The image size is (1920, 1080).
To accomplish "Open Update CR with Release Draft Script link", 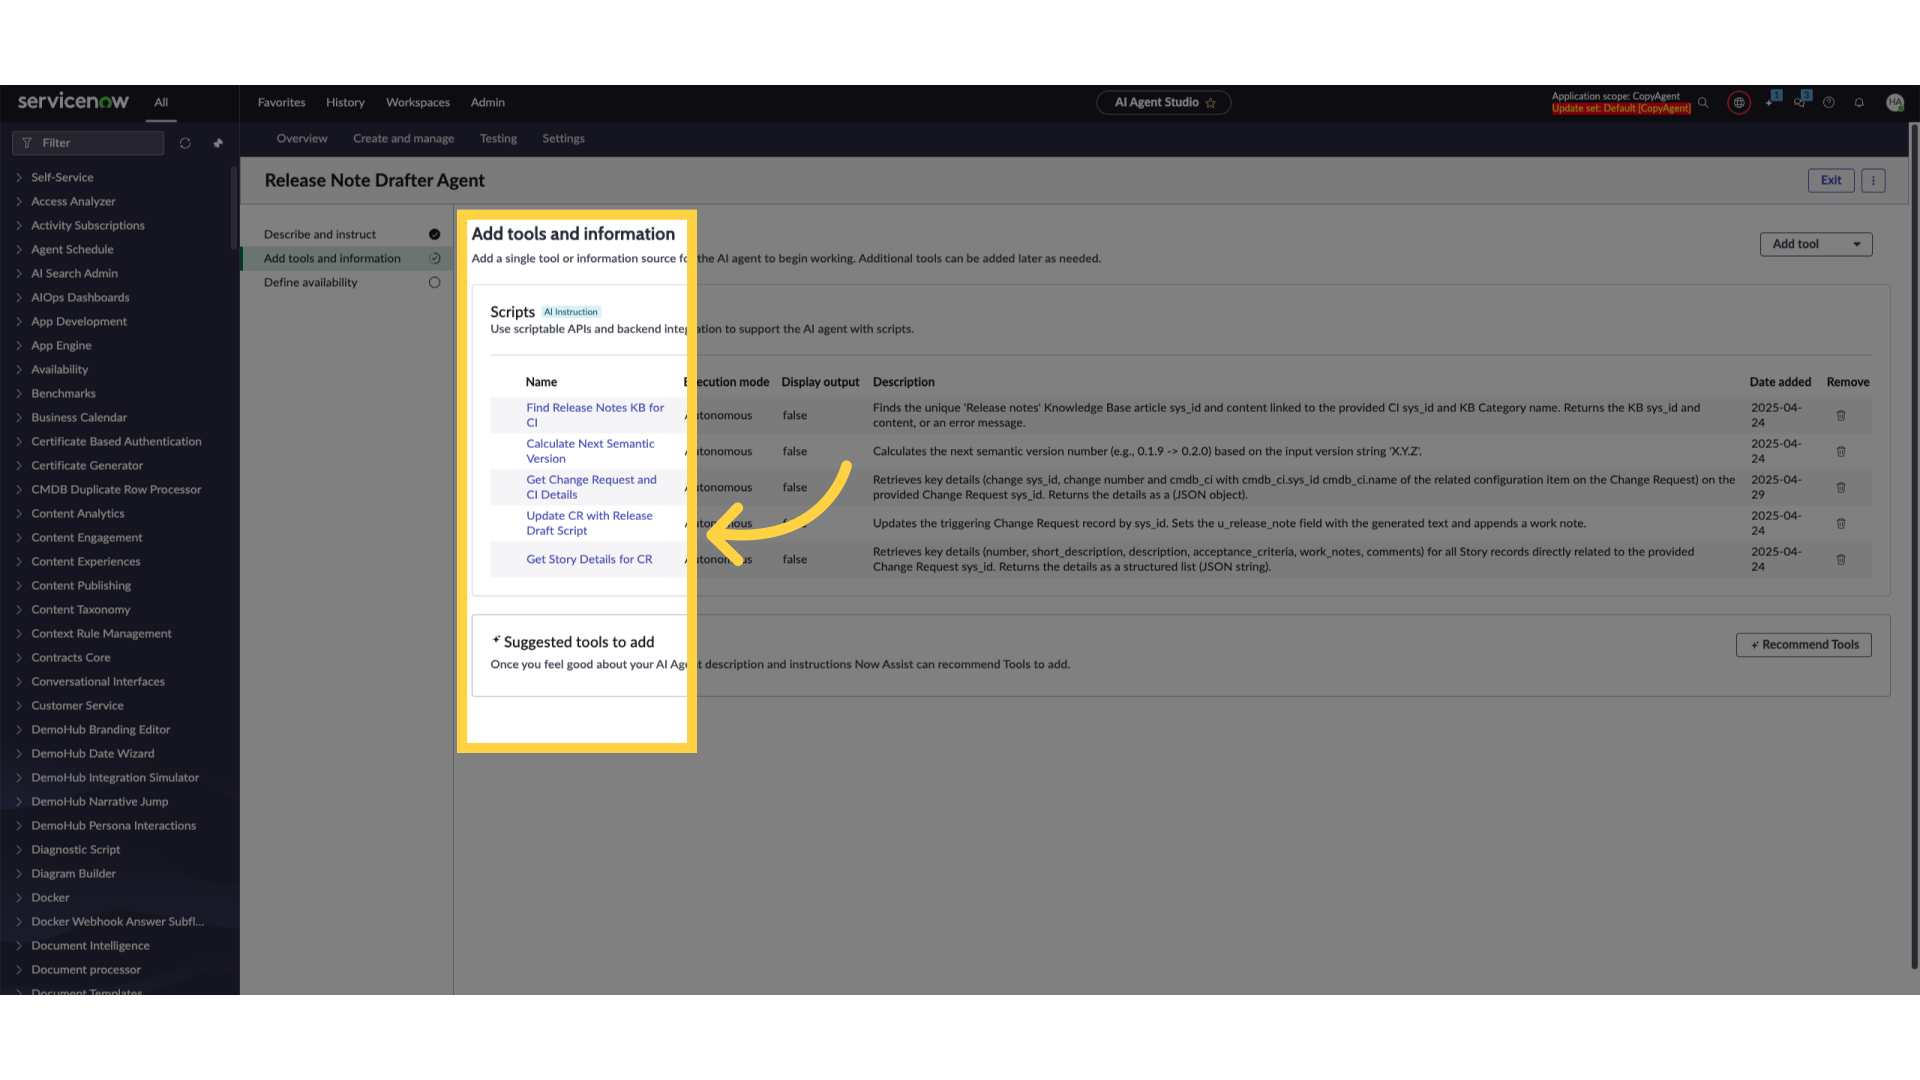I will [589, 523].
